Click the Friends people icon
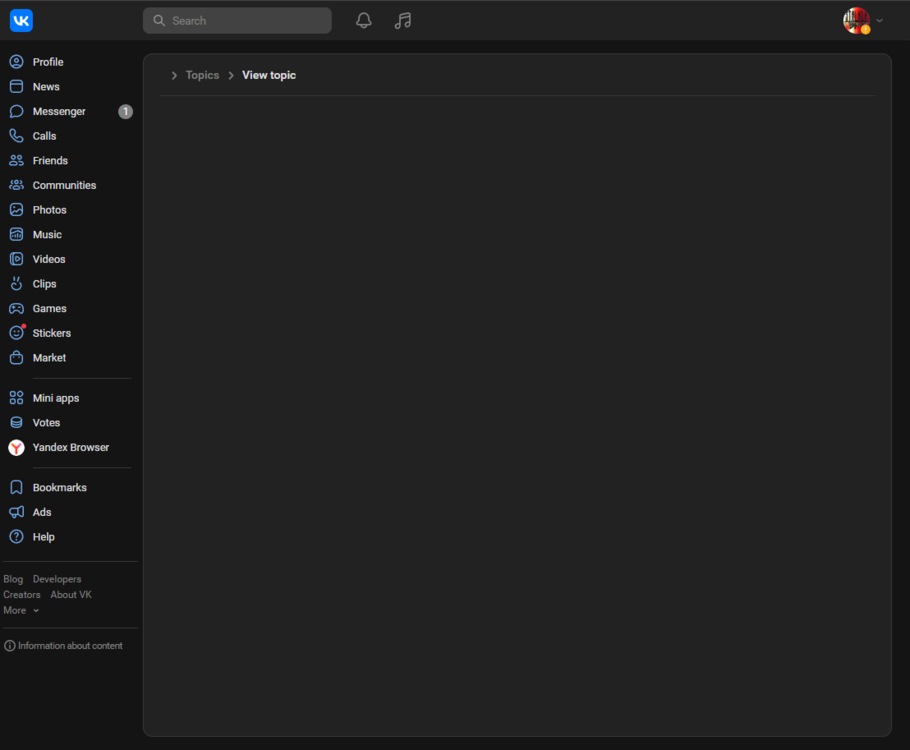The image size is (910, 750). pos(17,160)
